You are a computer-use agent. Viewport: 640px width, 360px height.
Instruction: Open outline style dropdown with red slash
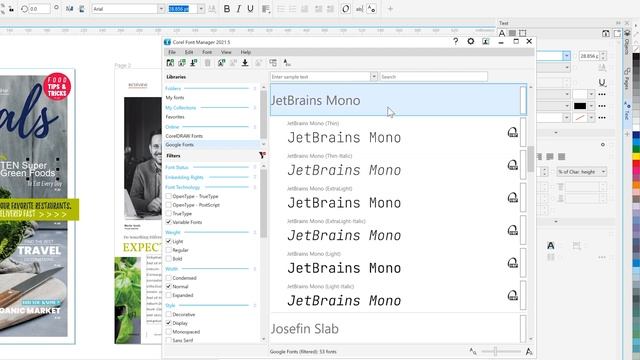click(591, 118)
